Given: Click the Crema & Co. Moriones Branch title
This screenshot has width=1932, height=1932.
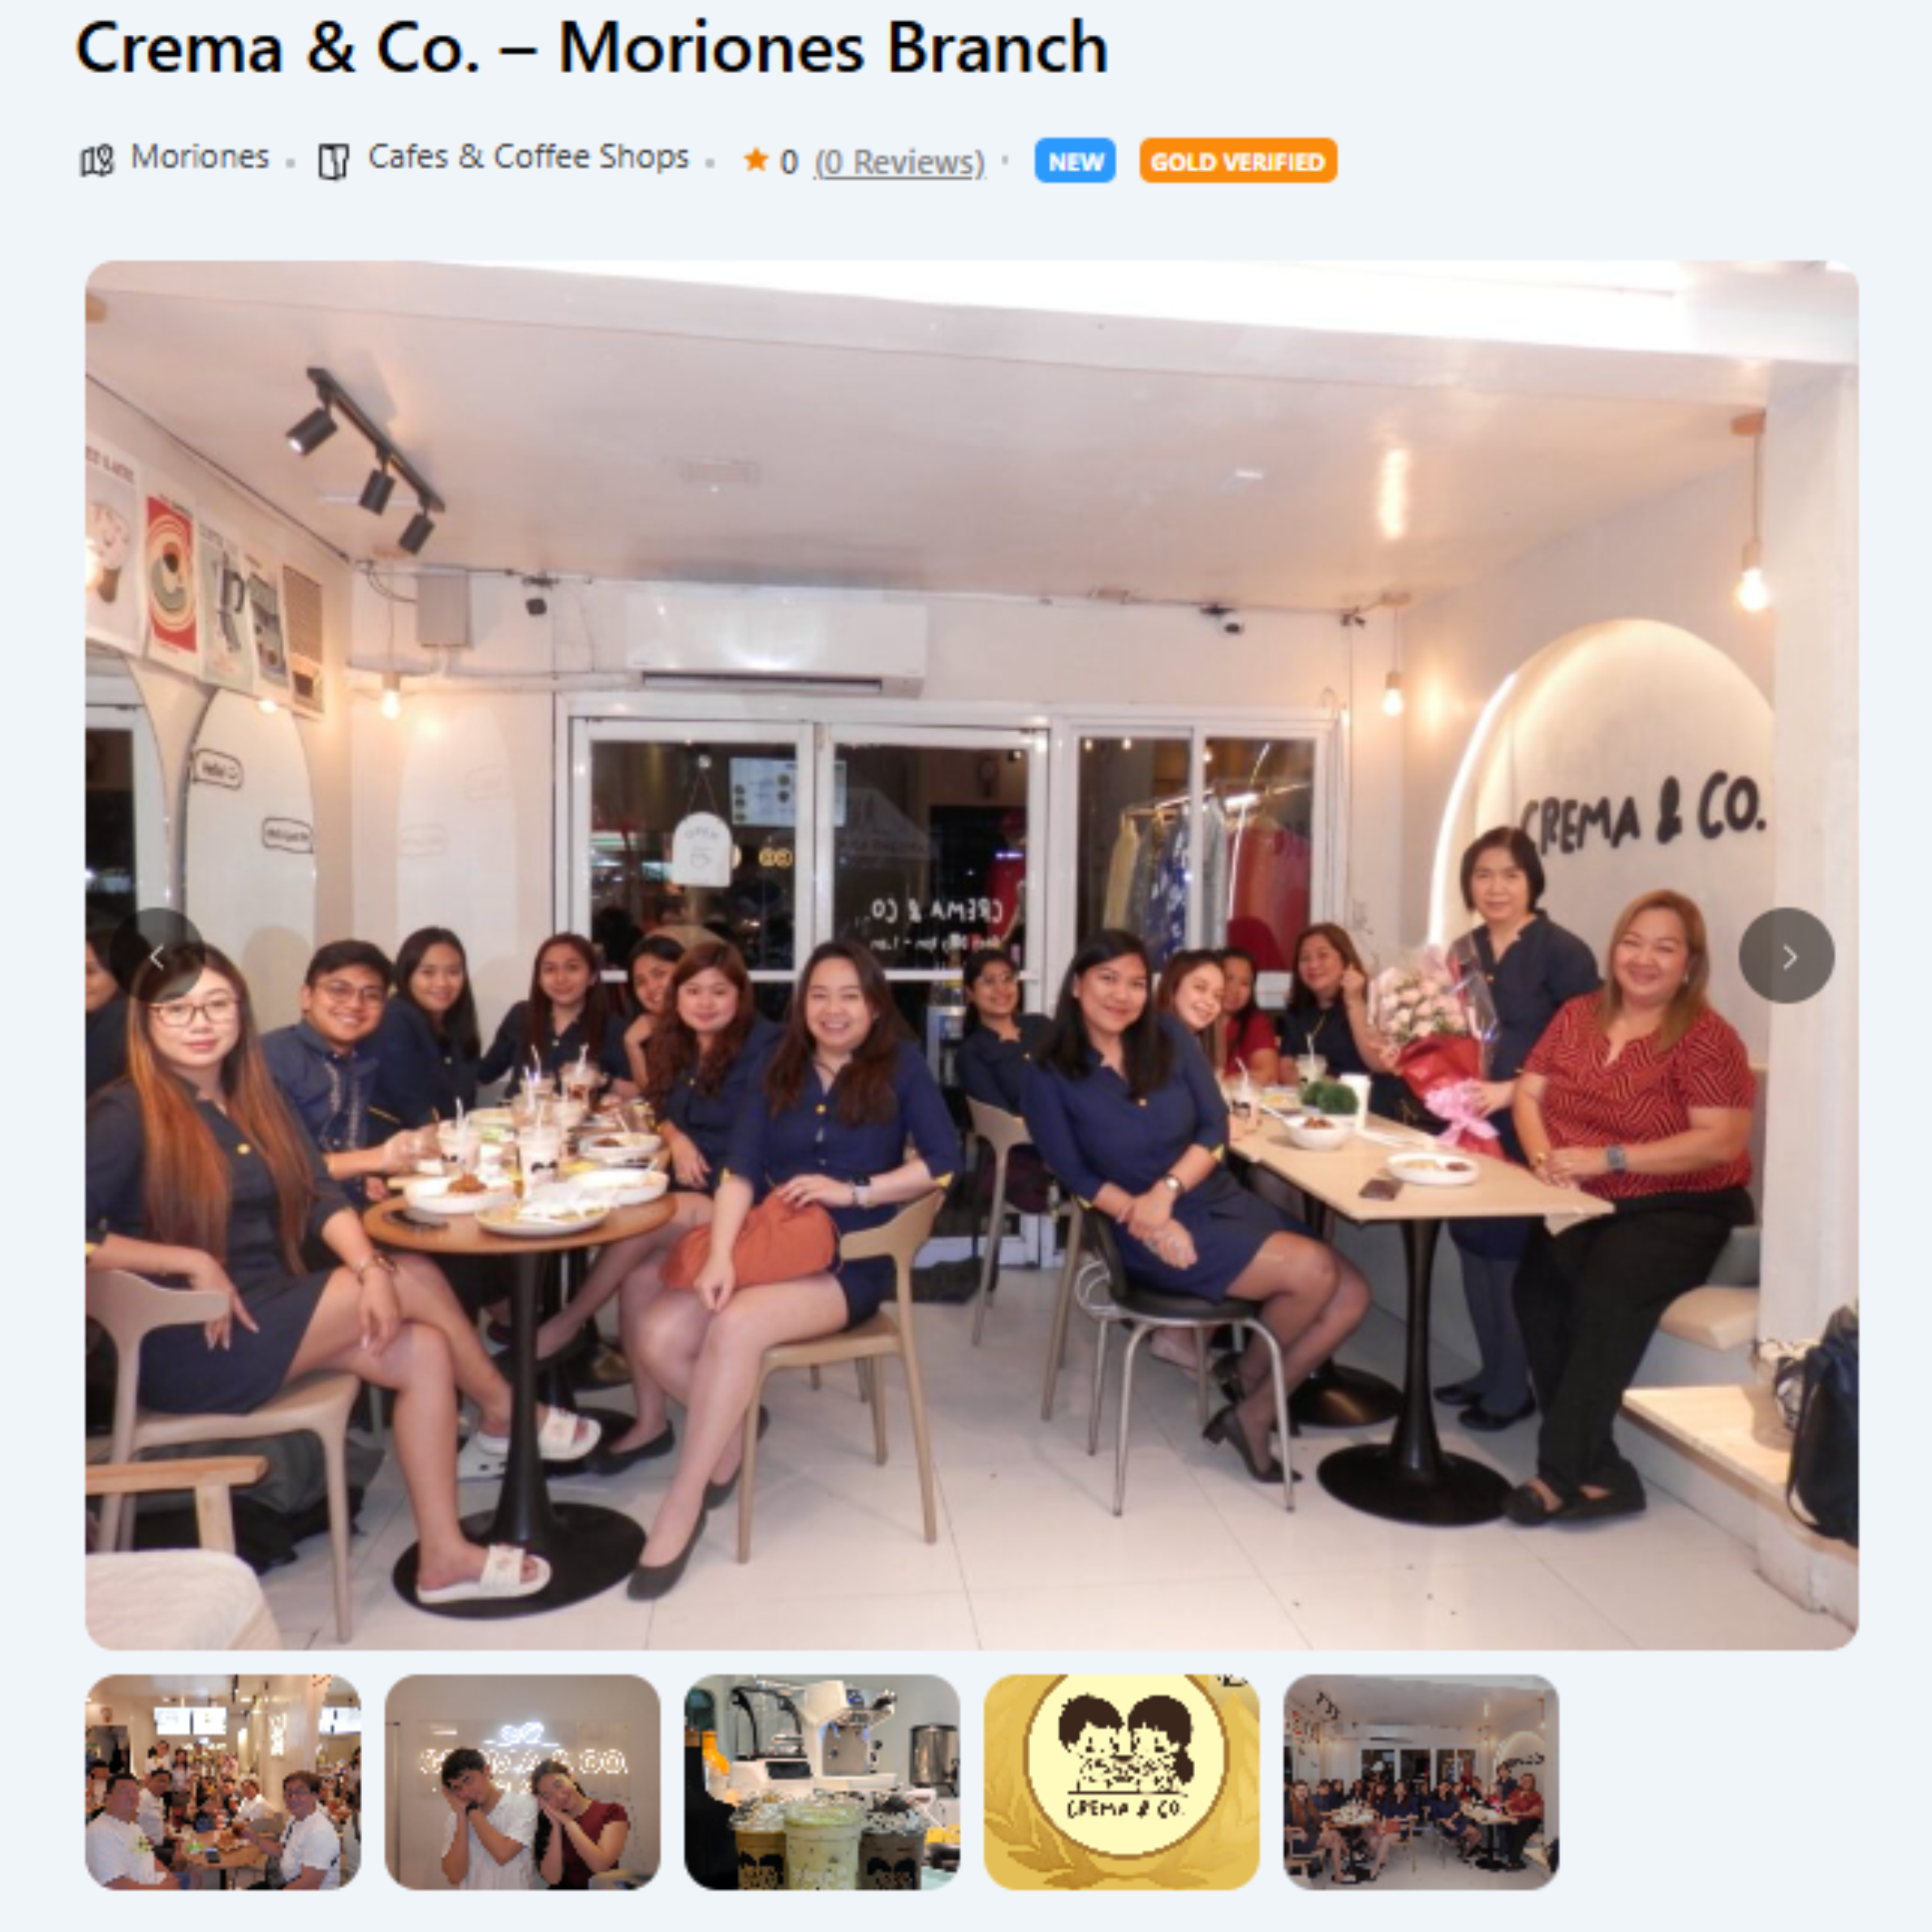Looking at the screenshot, I should coord(592,48).
